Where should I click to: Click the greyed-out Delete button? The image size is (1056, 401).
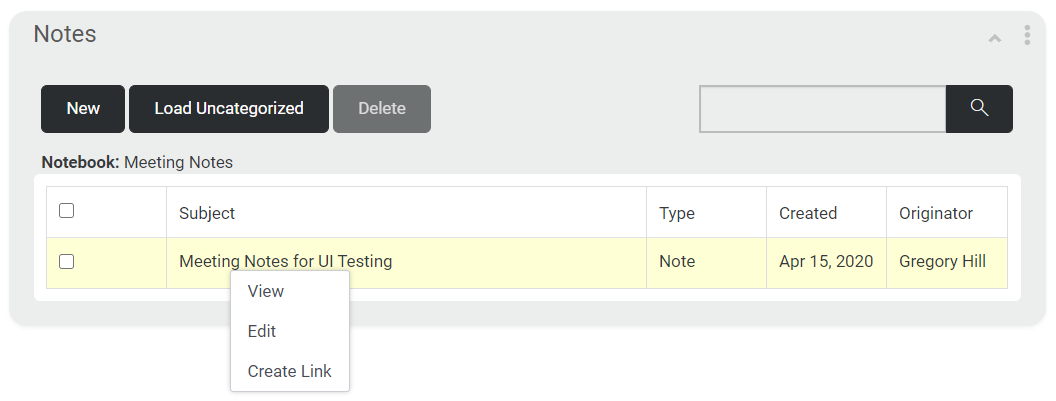[x=382, y=109]
